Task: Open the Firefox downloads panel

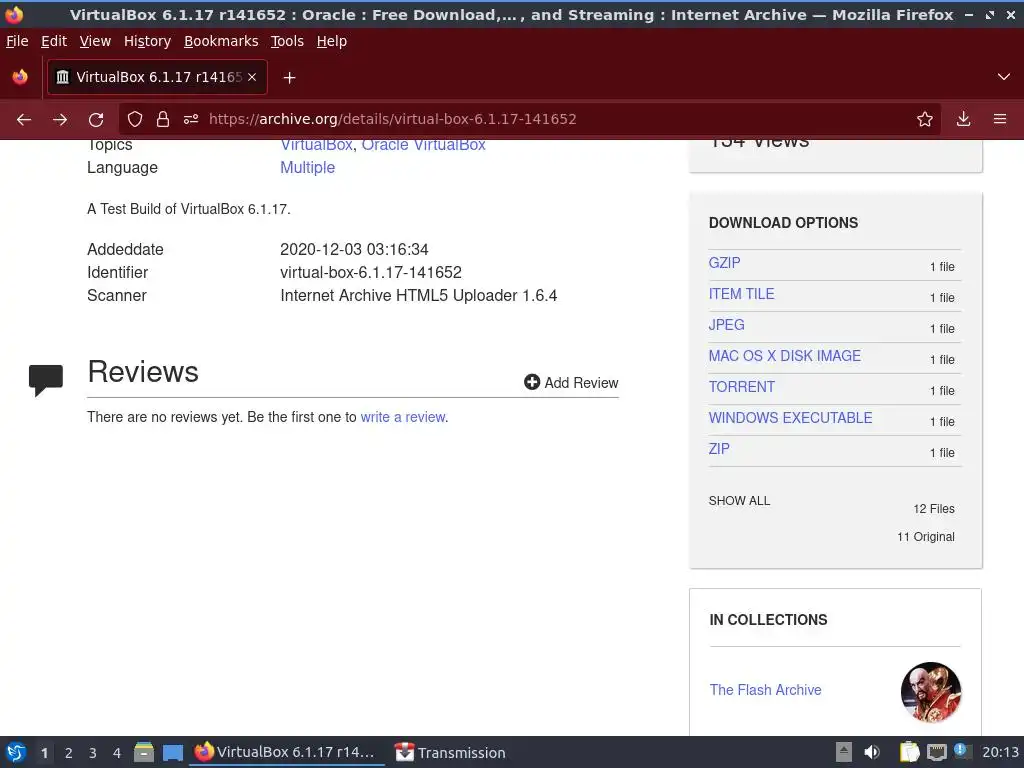Action: click(x=963, y=120)
